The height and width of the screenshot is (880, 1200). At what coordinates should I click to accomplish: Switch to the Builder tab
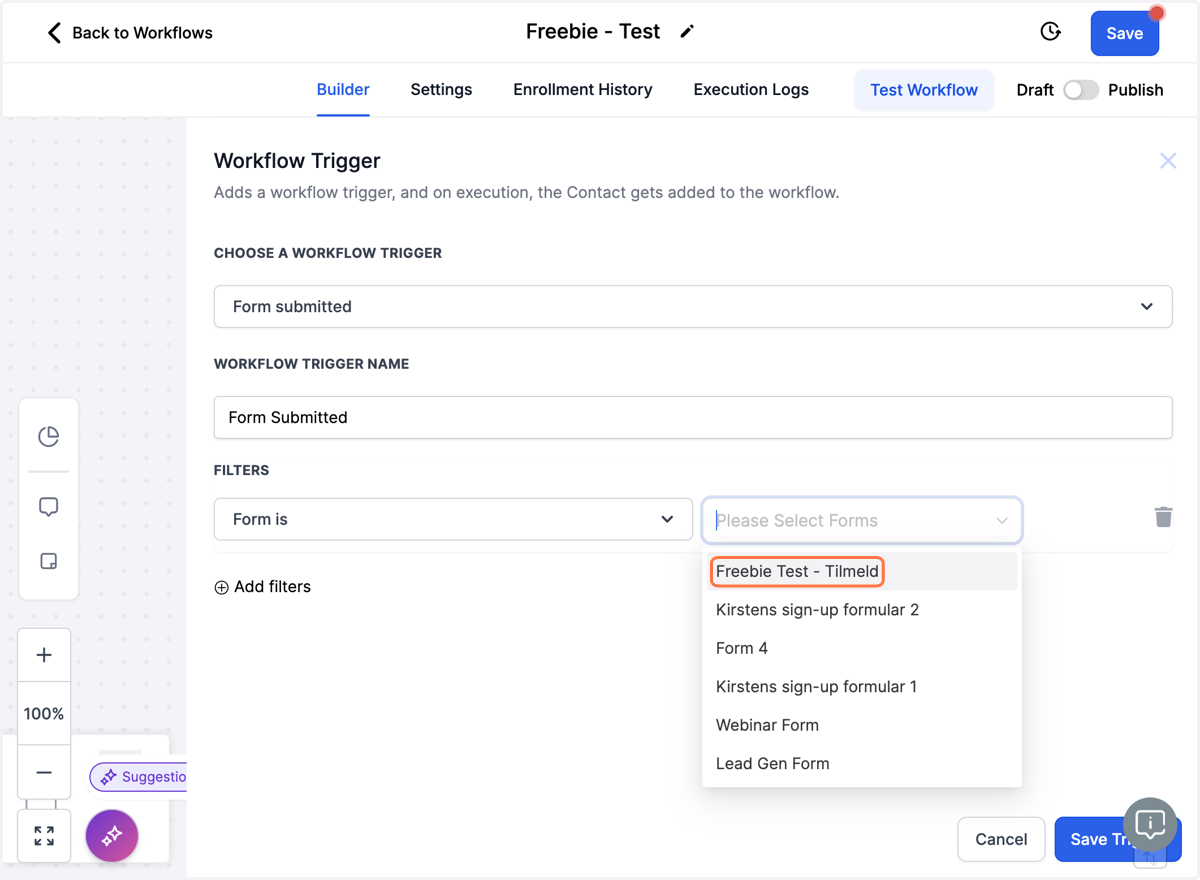[x=343, y=90]
